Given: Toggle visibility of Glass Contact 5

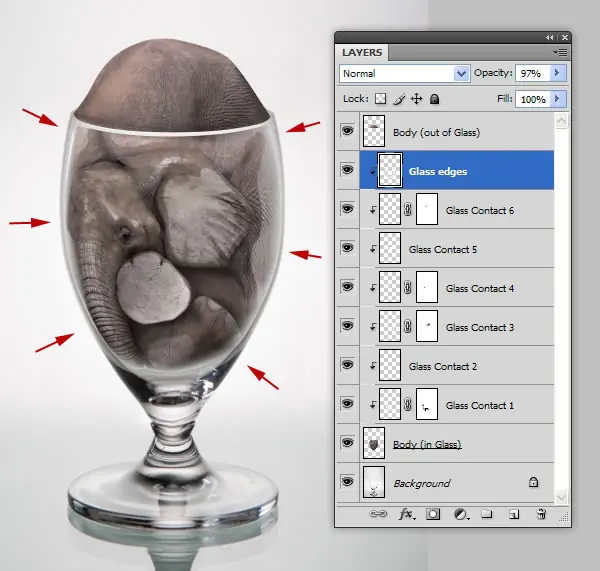Looking at the screenshot, I should click(x=347, y=248).
